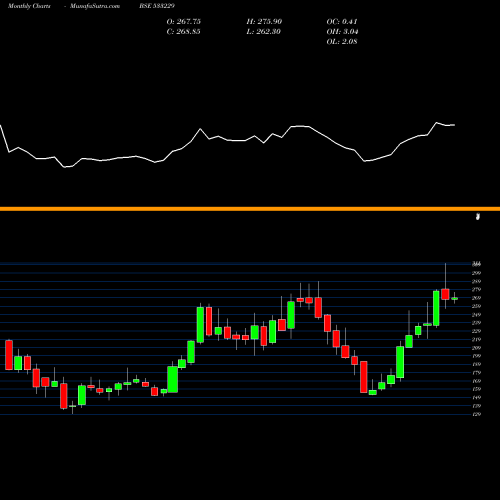Click the 289 price axis label

click(x=477, y=281)
